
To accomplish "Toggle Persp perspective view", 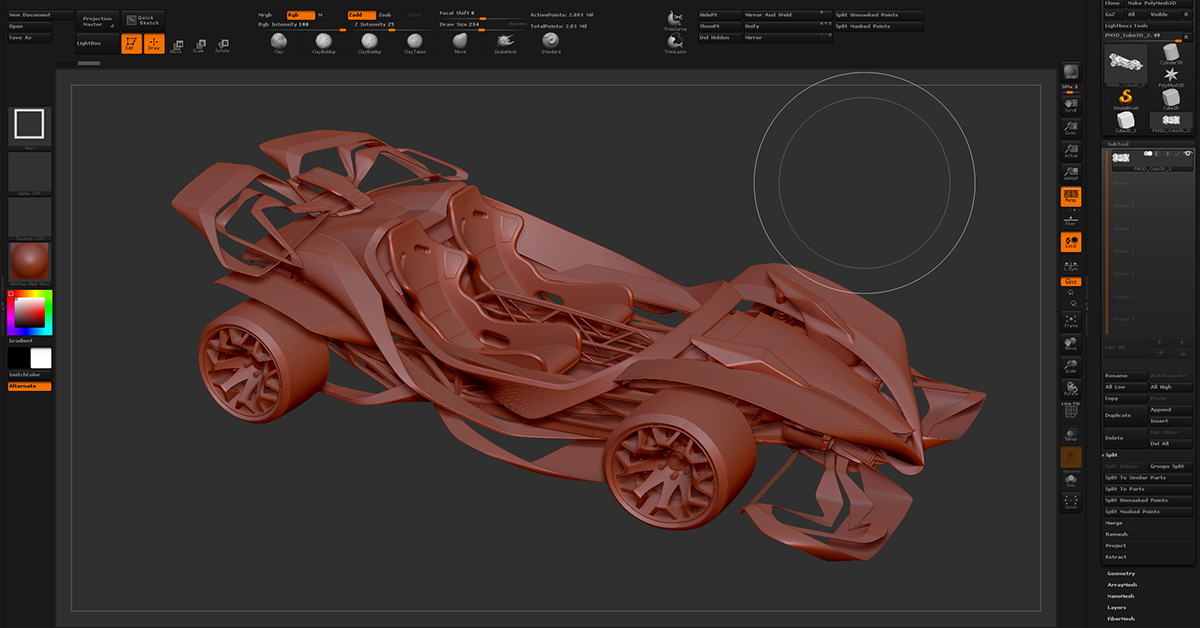I will 1070,197.
